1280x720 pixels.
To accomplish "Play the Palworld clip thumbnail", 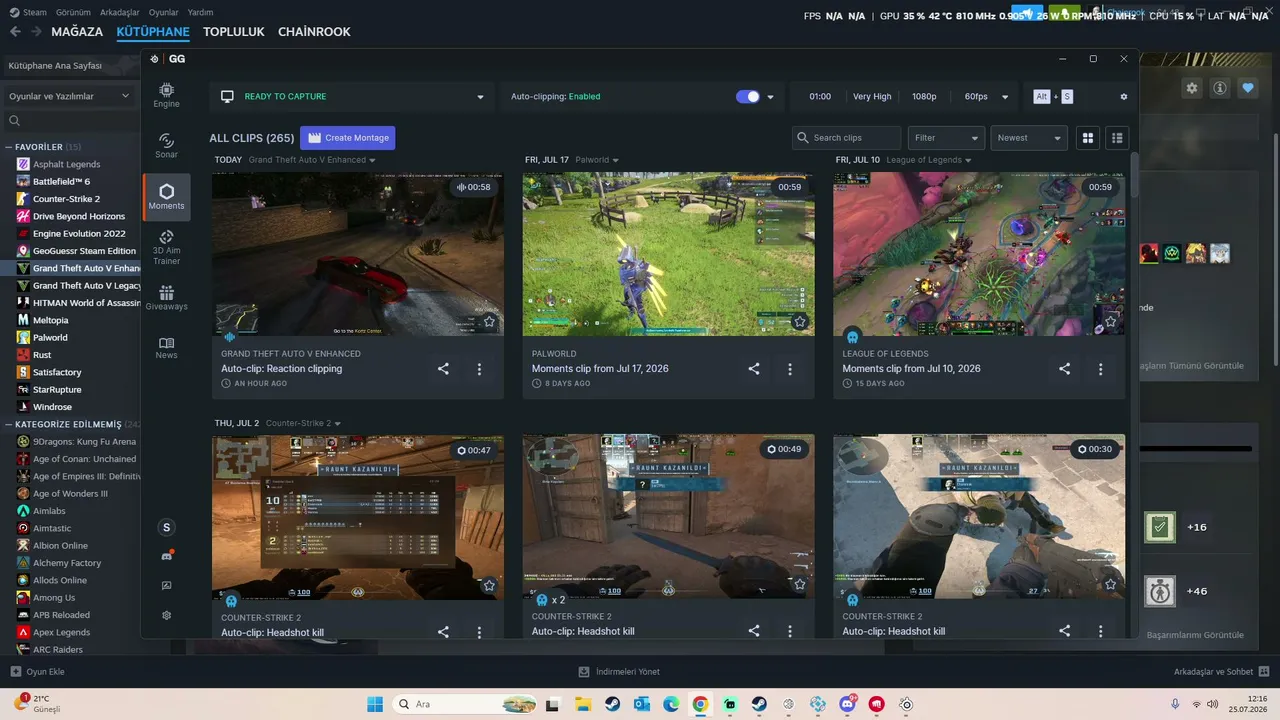I will click(x=669, y=254).
